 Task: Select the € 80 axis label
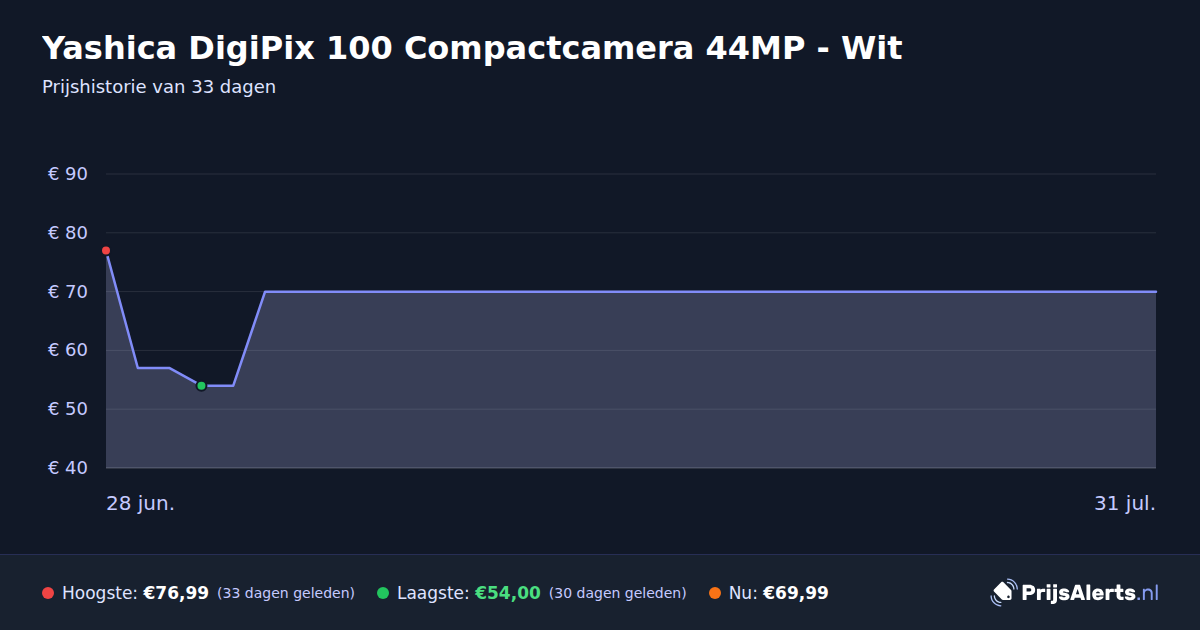coord(68,233)
